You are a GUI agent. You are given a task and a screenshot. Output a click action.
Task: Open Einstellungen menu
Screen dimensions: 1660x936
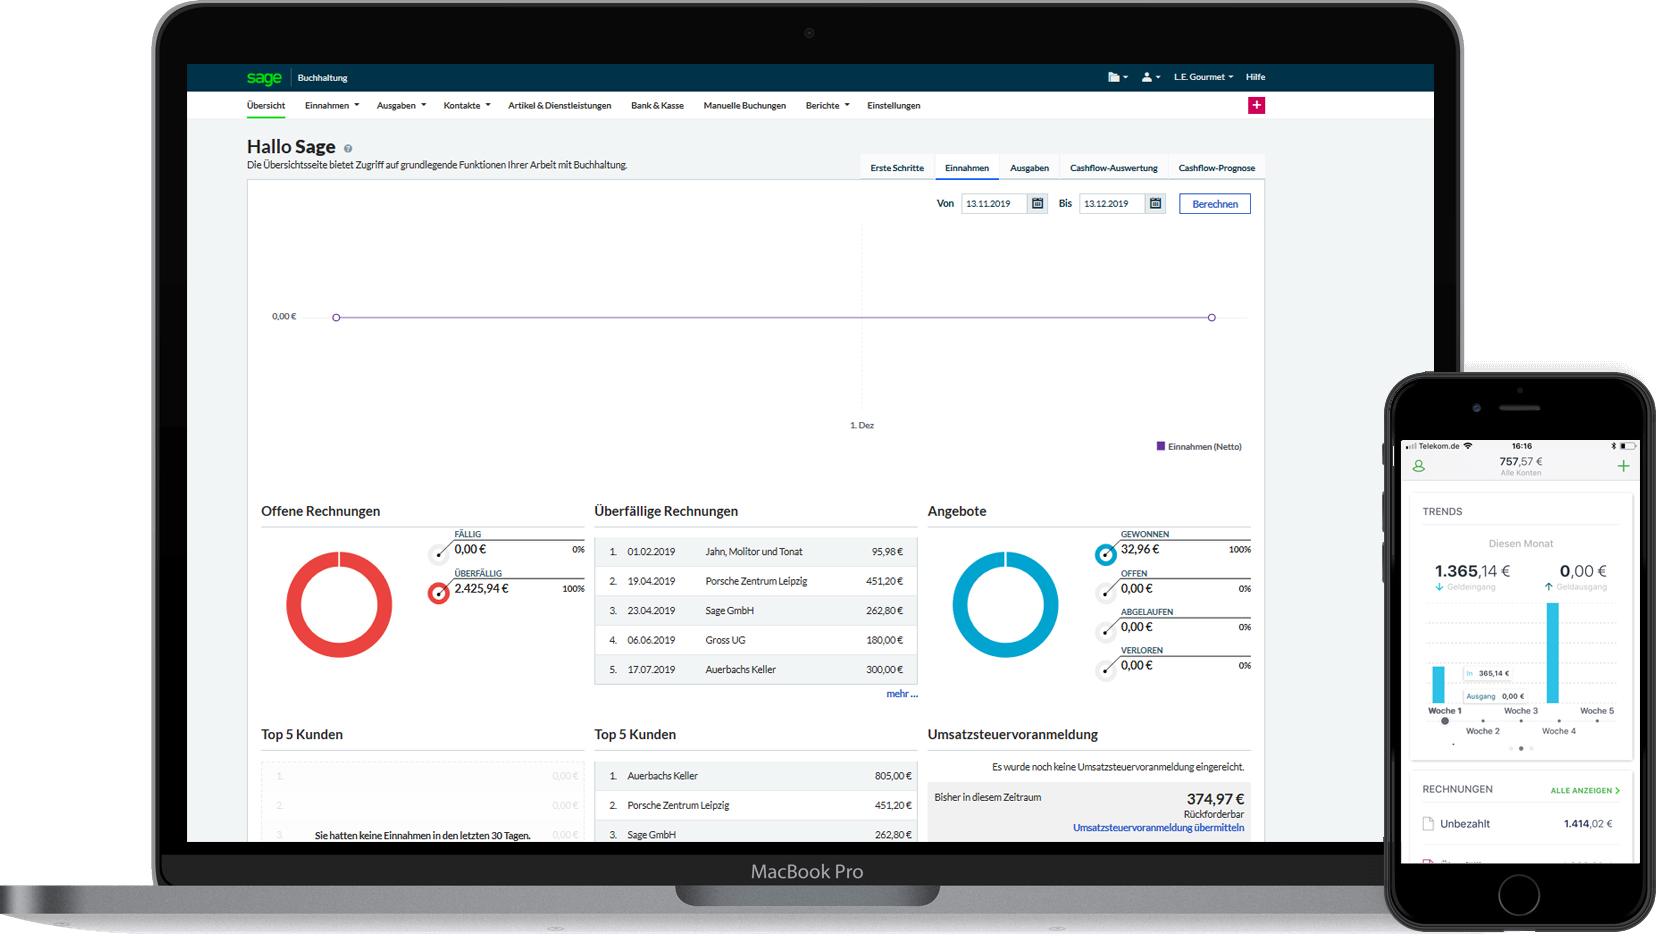[x=893, y=106]
